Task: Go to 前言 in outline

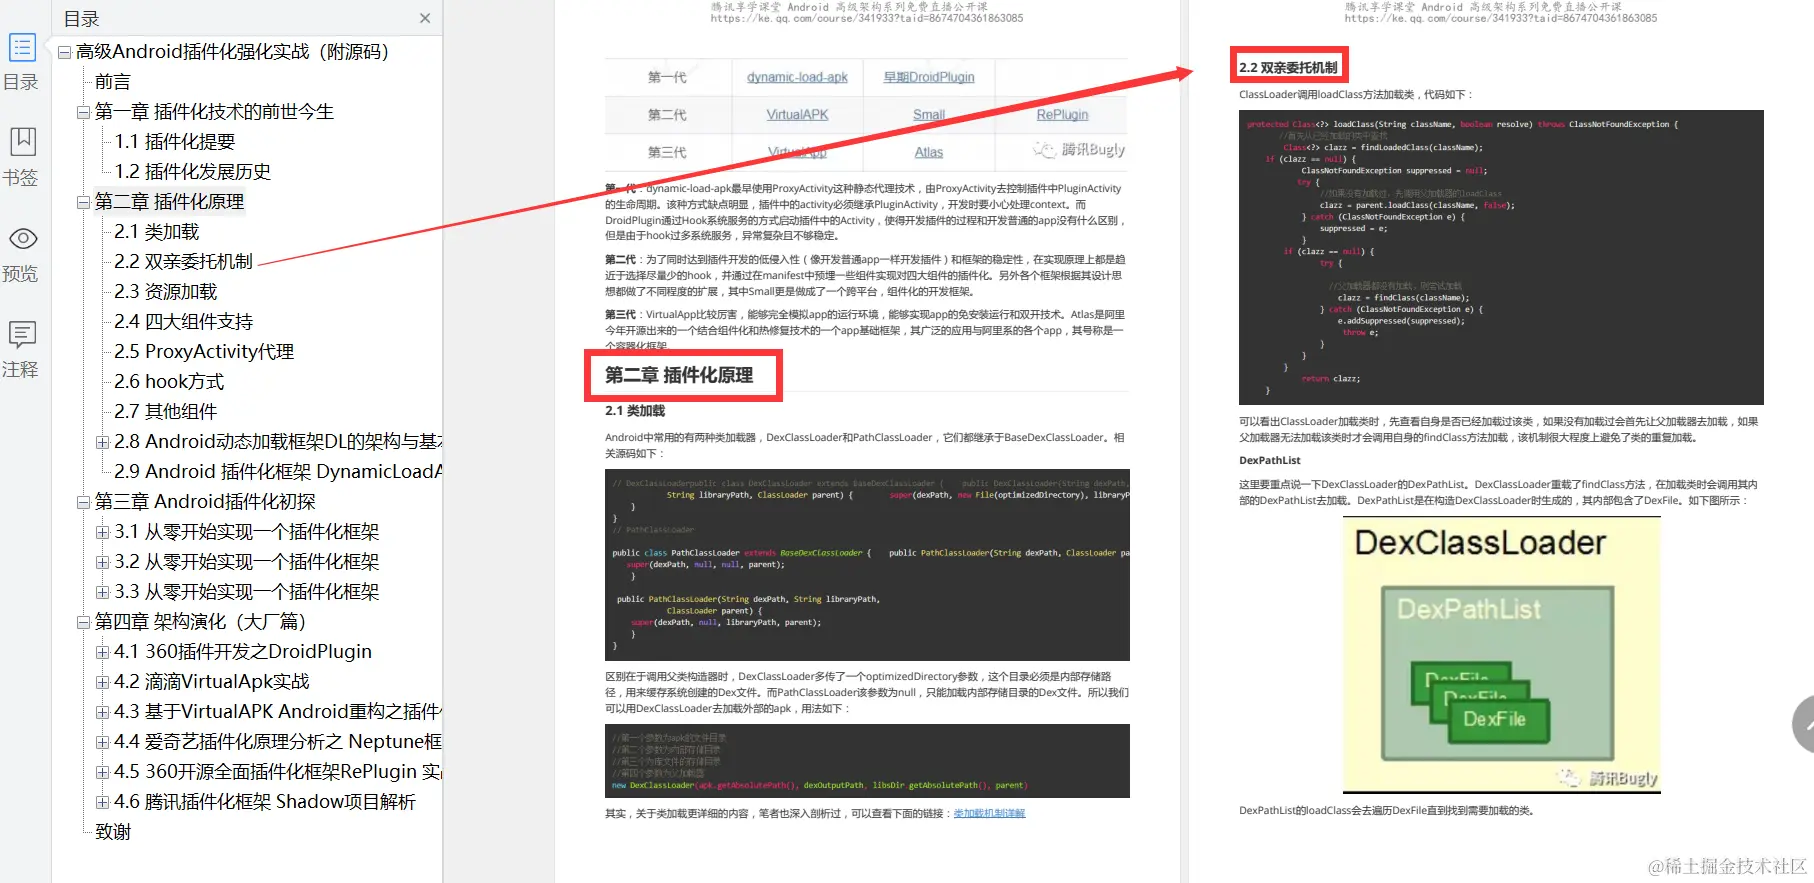Action: click(x=113, y=82)
